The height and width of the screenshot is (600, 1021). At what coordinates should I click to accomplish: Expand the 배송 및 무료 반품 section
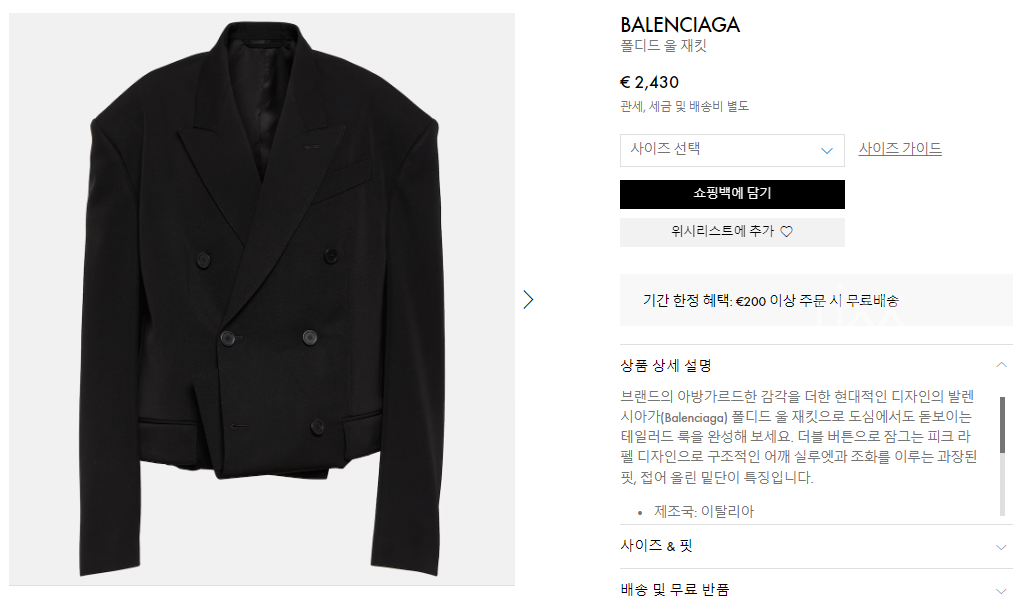click(675, 589)
